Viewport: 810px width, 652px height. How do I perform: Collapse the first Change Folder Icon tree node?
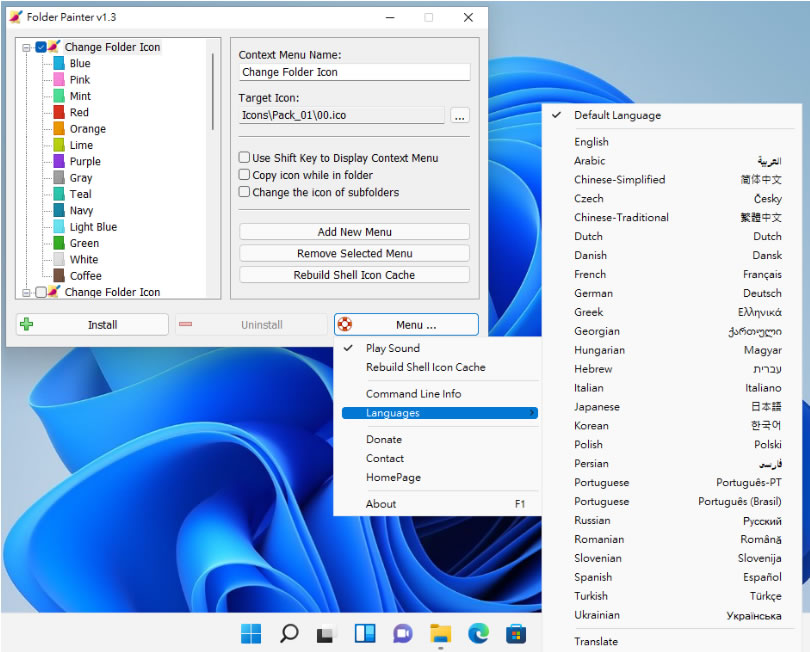(26, 48)
